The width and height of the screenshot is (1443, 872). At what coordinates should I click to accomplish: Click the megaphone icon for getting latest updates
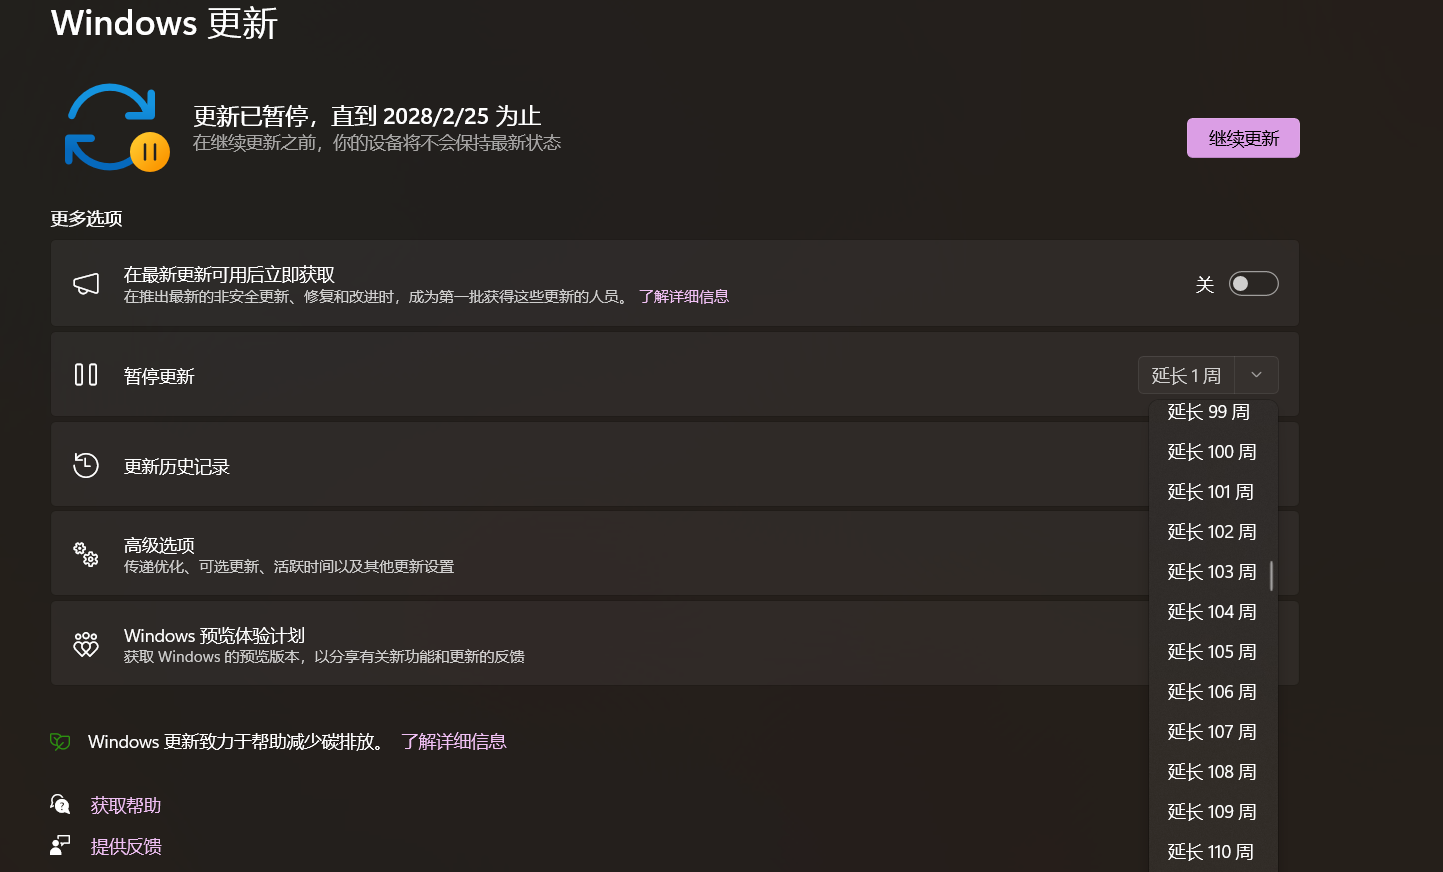pos(86,284)
